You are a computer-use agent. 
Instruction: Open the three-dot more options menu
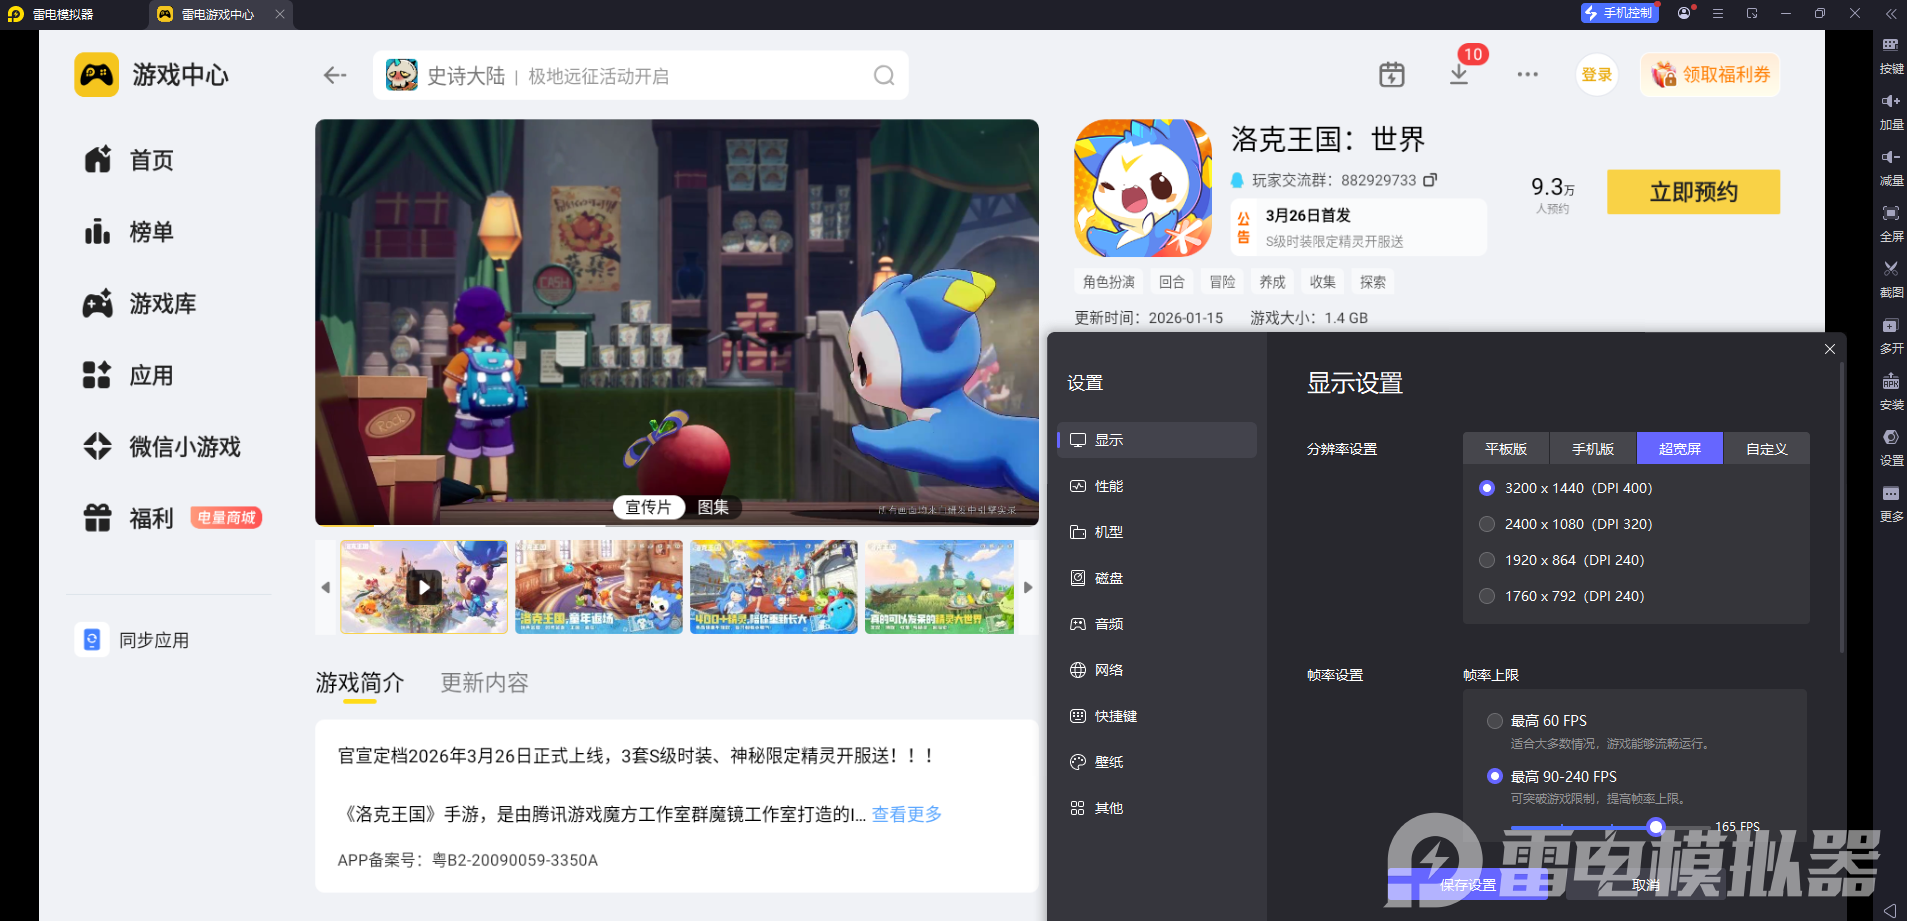(1527, 74)
